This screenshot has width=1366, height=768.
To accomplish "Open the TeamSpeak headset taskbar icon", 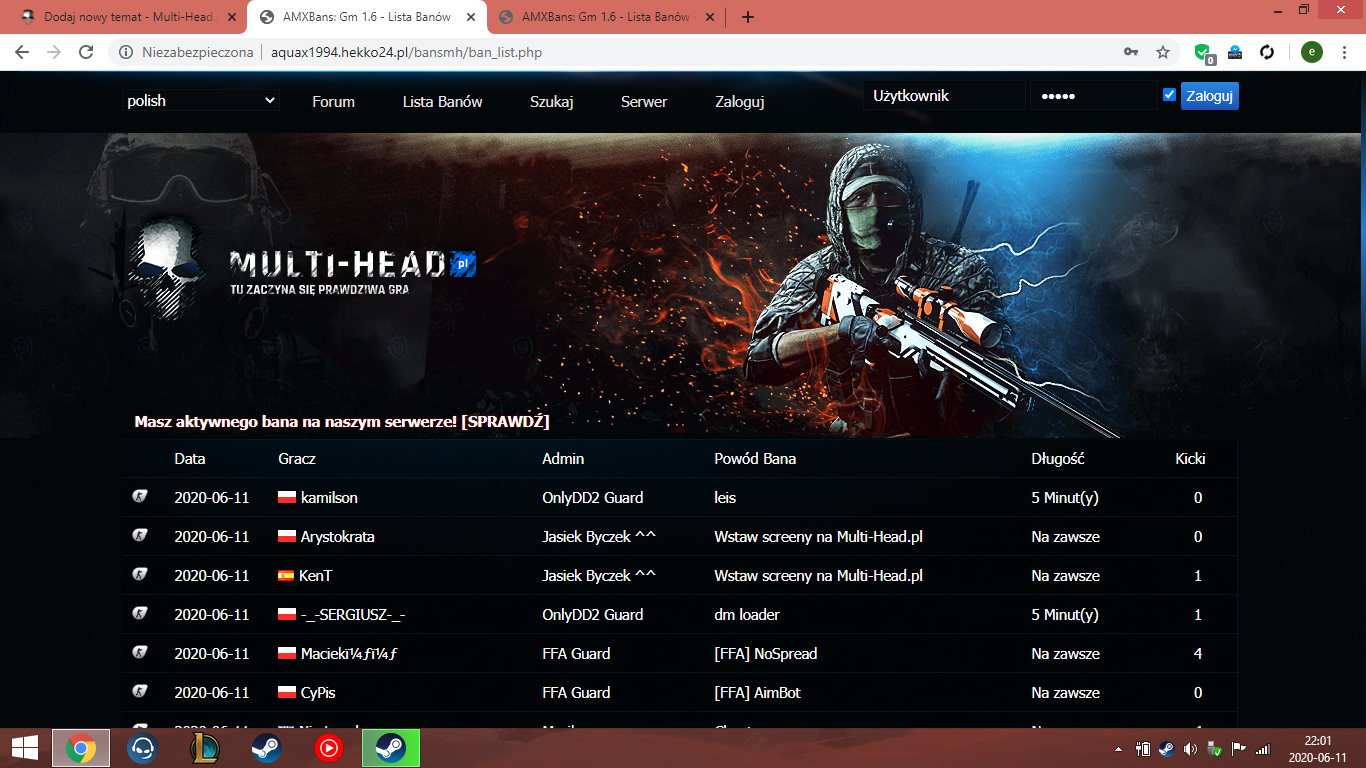I will click(x=143, y=748).
